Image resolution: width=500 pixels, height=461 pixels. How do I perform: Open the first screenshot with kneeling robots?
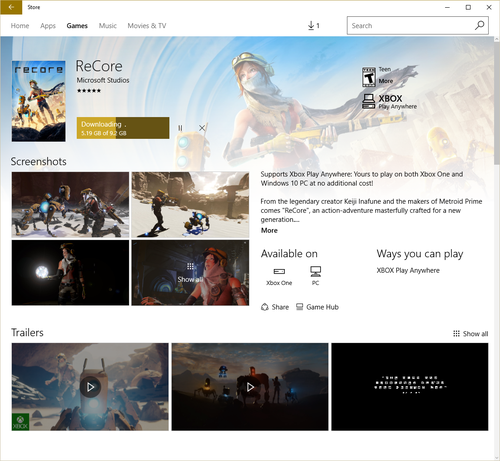pos(70,205)
